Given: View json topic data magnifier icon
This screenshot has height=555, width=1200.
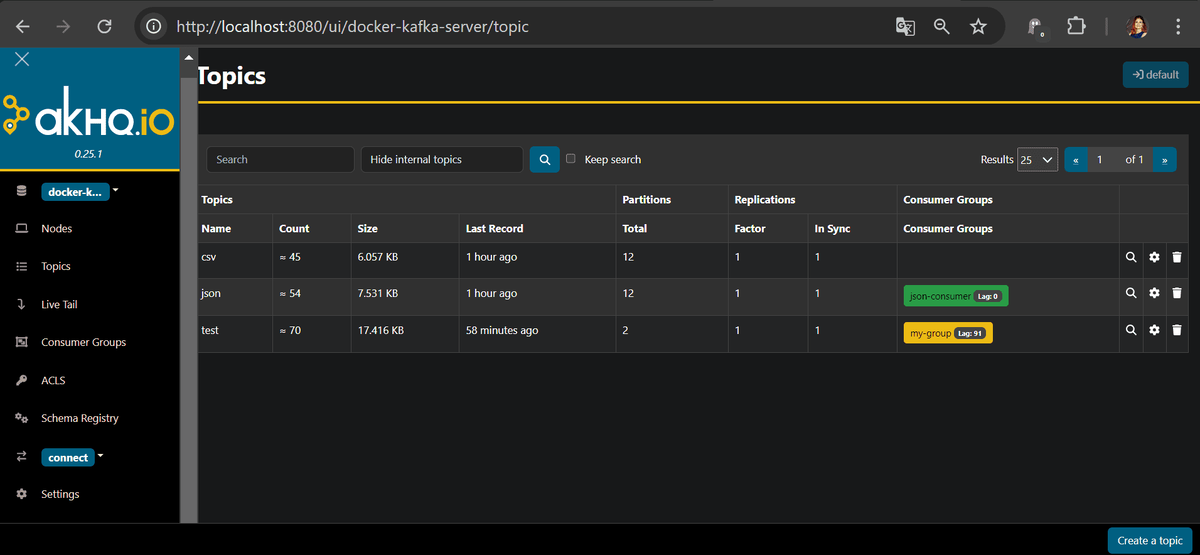Looking at the screenshot, I should point(1131,294).
